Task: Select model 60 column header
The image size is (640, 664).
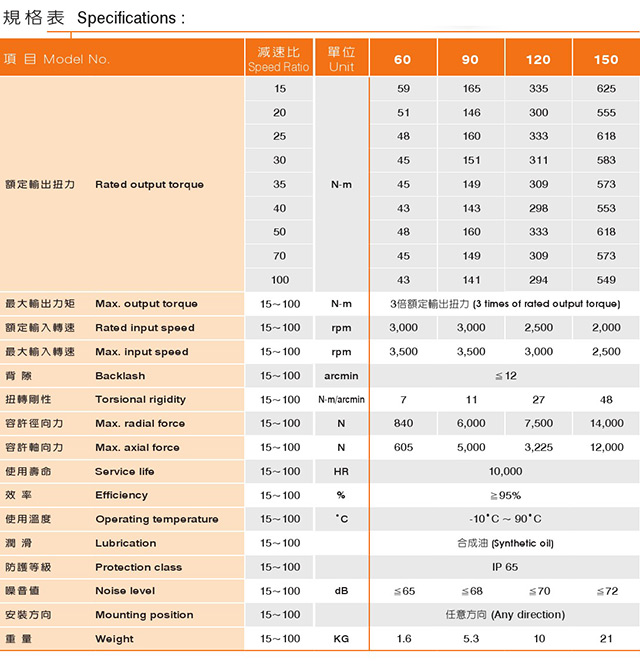Action: tap(403, 59)
